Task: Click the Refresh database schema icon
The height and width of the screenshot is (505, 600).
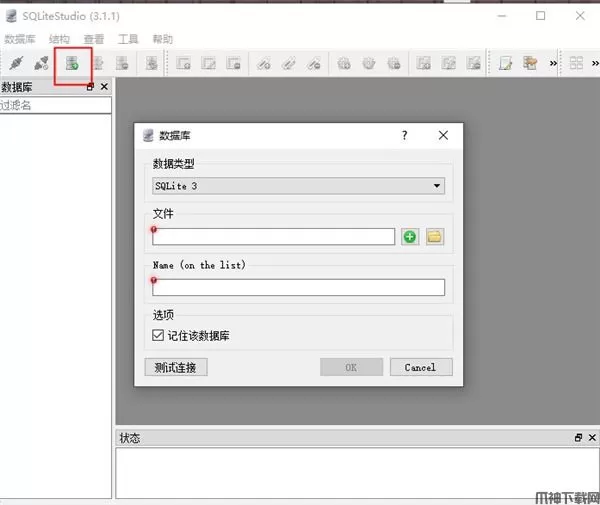Action: click(x=152, y=63)
